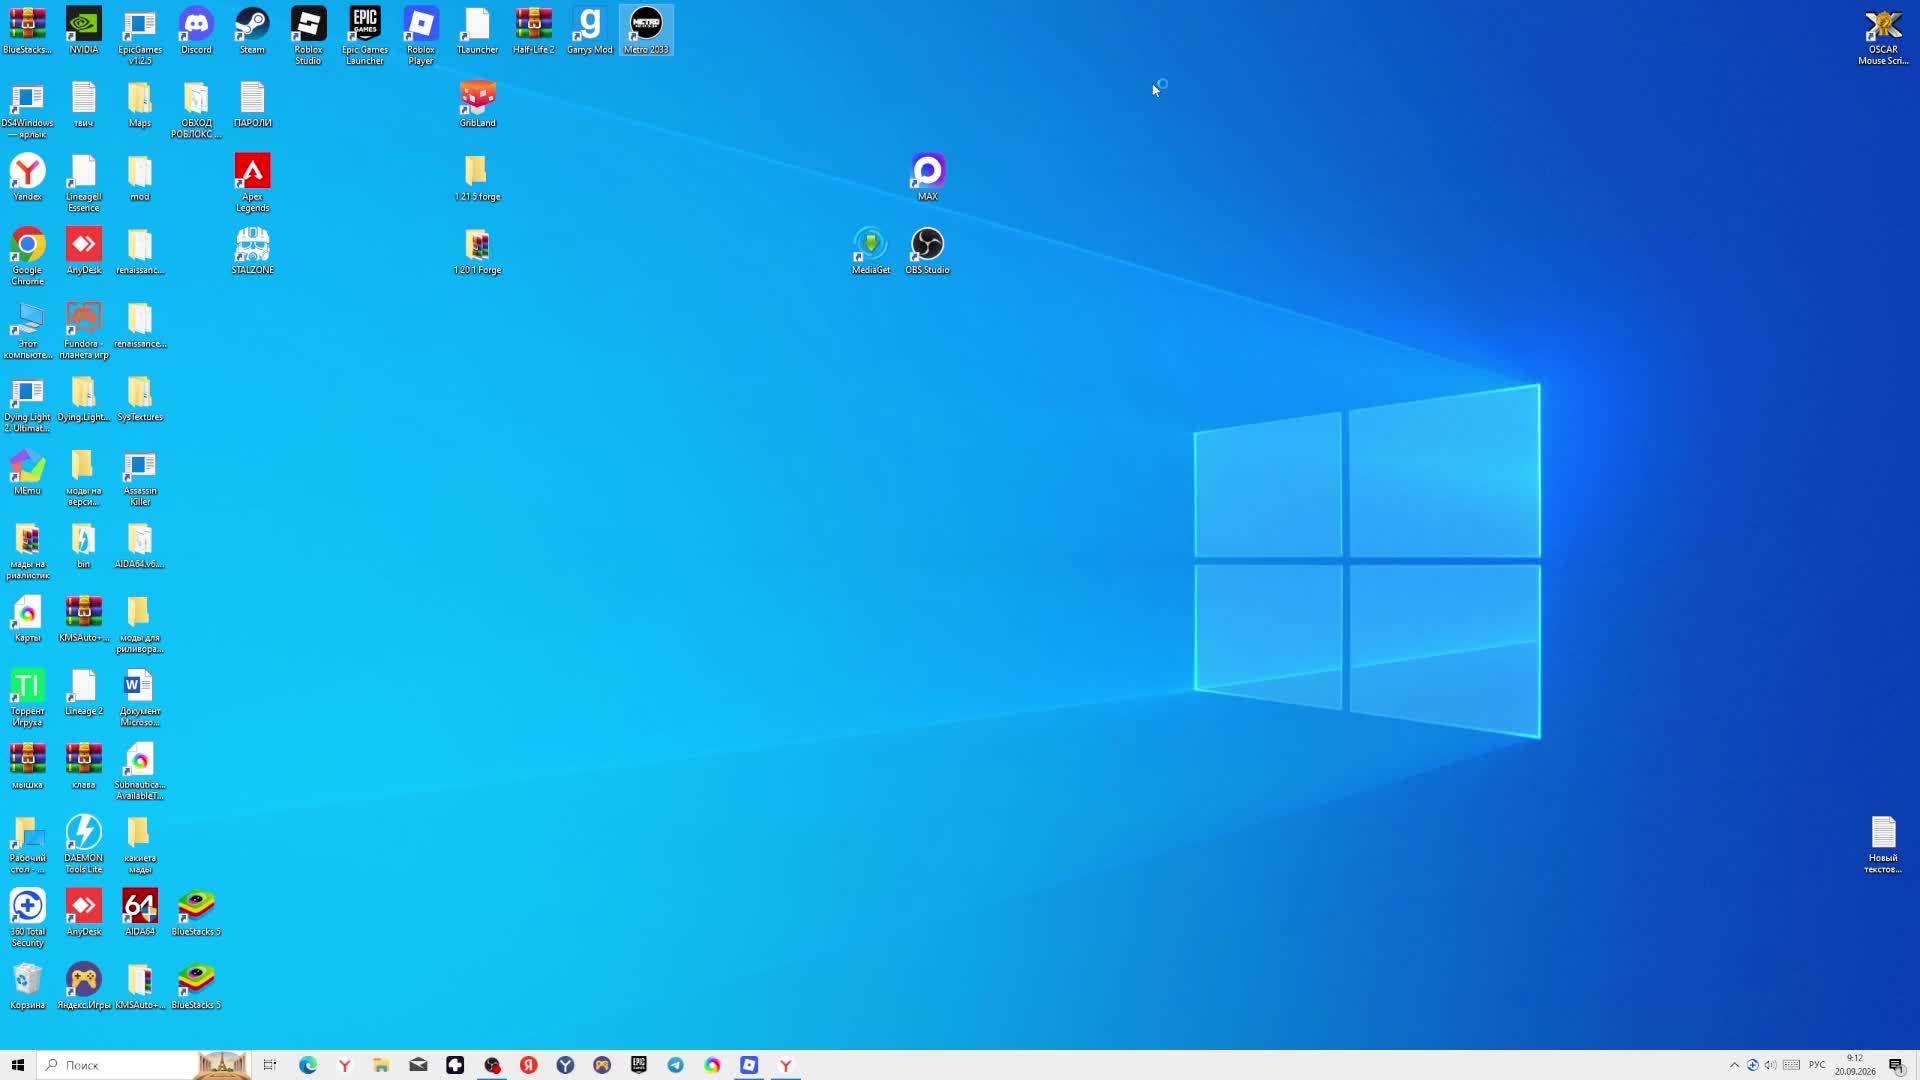Click the OSCAR Mouse Script desktop icon
The height and width of the screenshot is (1080, 1920).
point(1883,36)
